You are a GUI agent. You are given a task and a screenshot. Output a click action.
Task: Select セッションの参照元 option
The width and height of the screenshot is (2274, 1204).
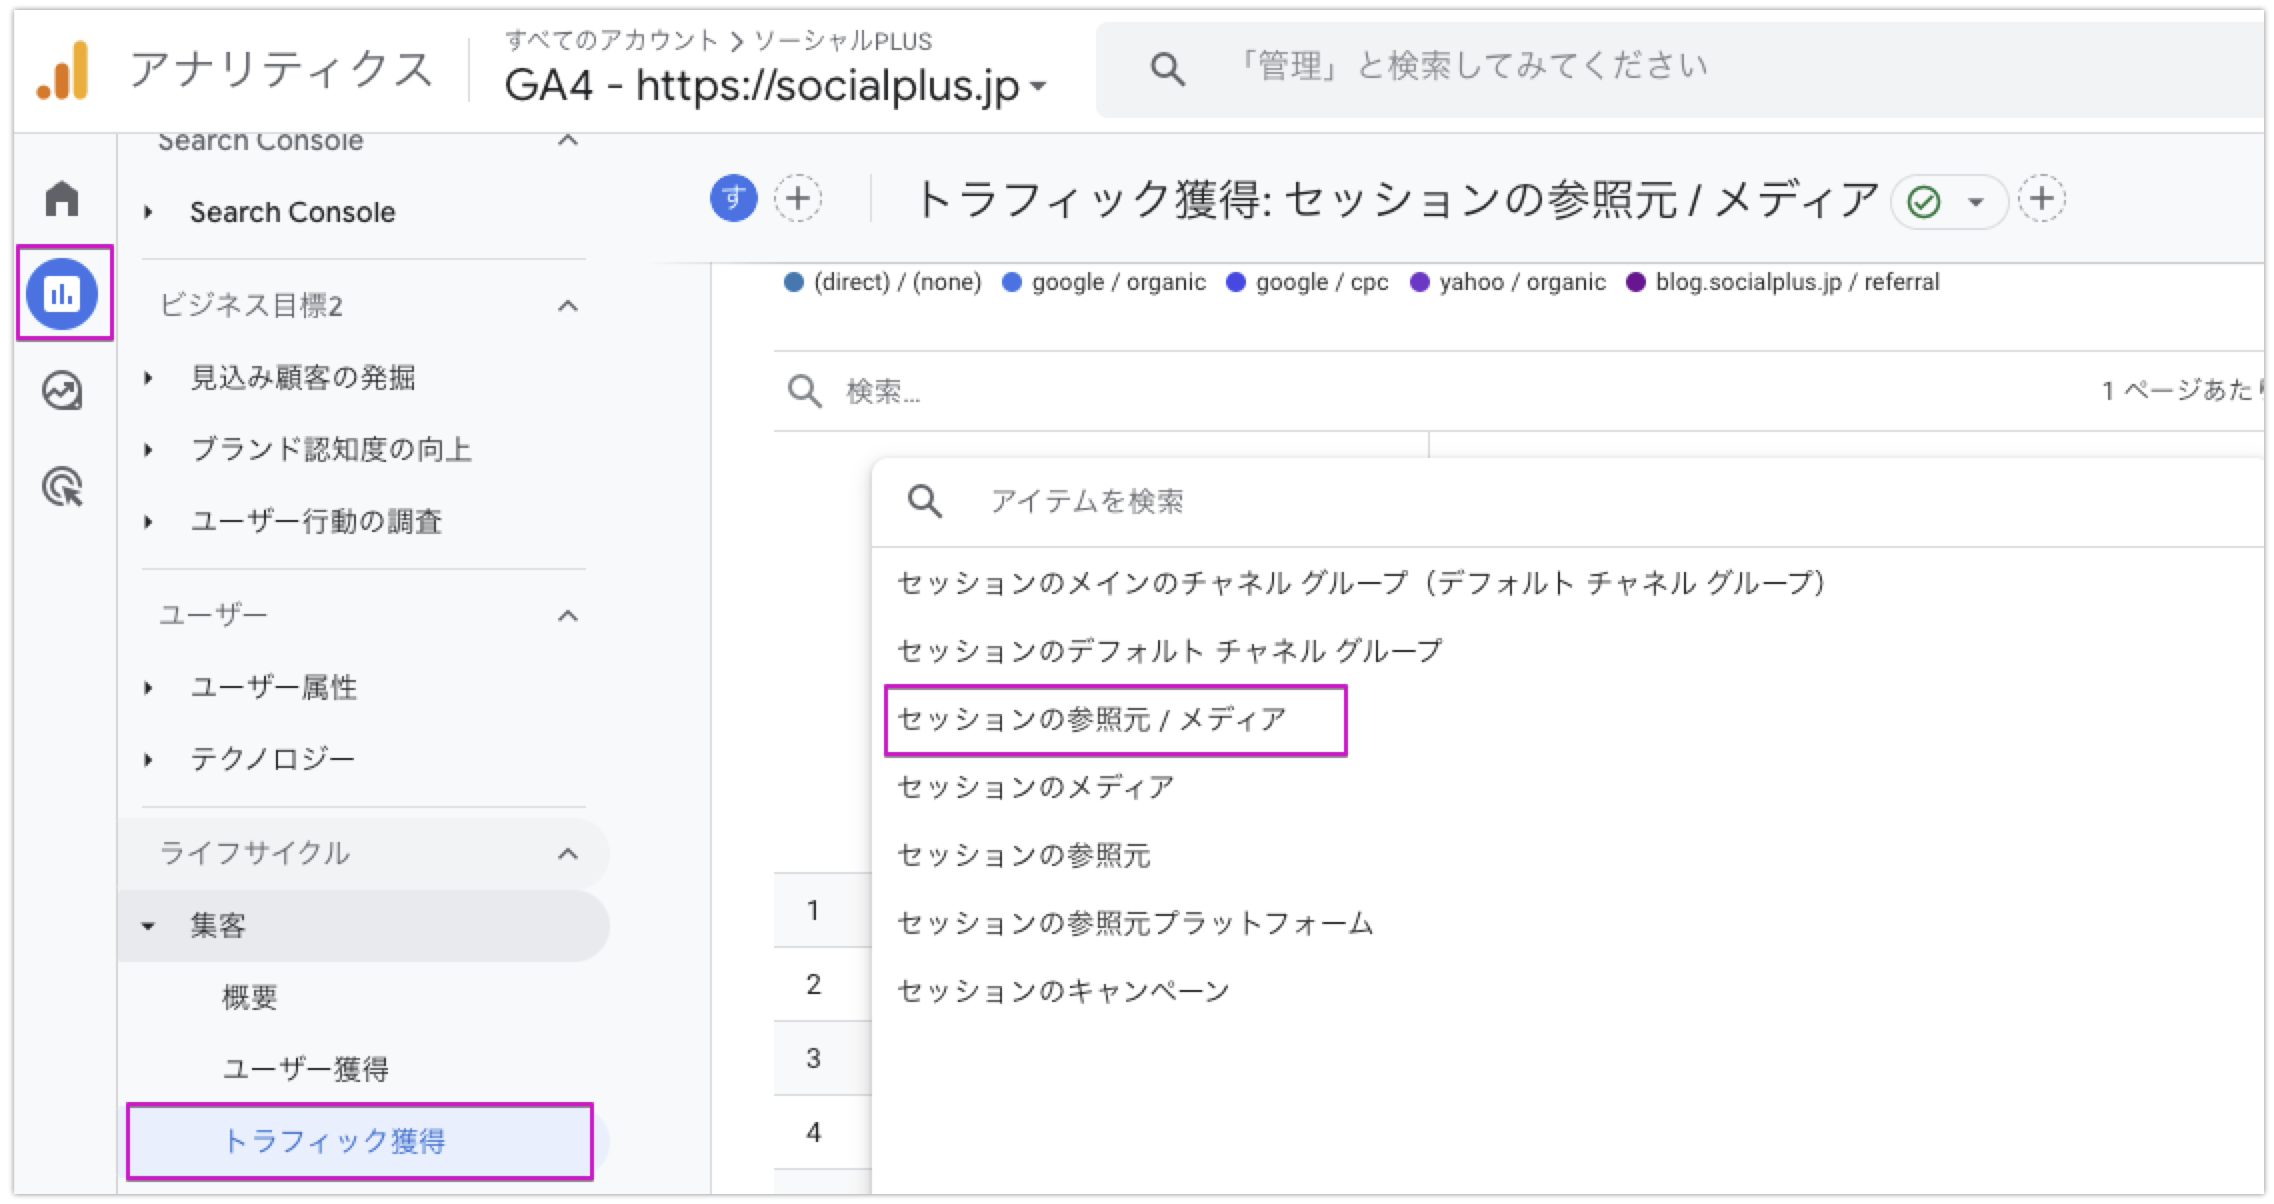[1024, 855]
